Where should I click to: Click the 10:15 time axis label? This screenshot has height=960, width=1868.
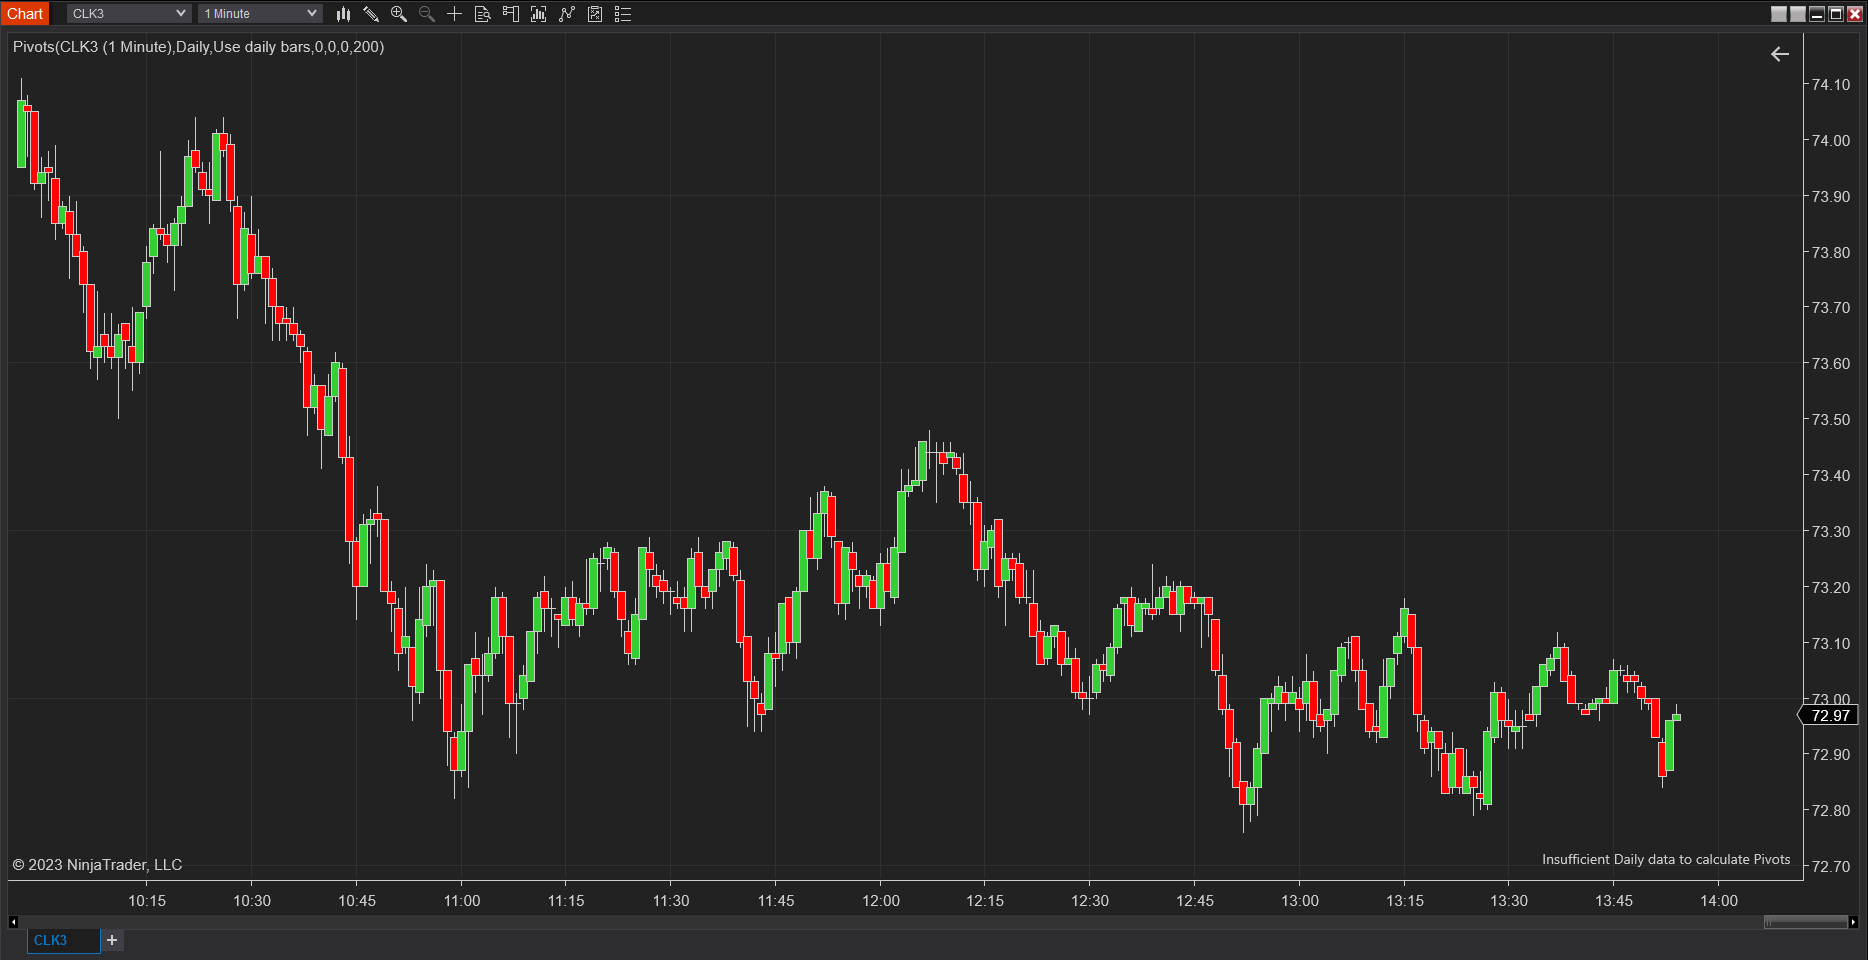[147, 901]
